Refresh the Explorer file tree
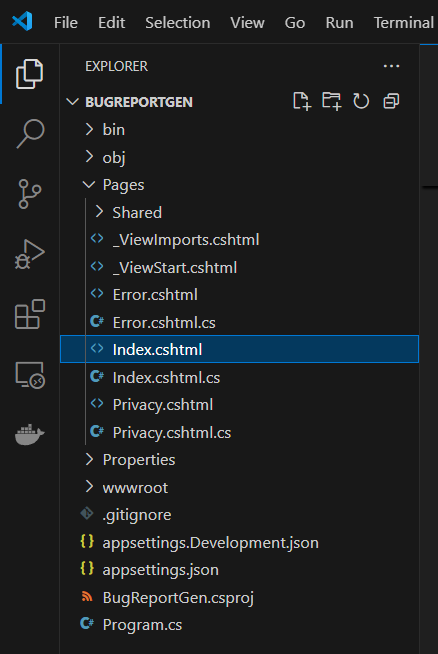The image size is (438, 654). [x=361, y=101]
